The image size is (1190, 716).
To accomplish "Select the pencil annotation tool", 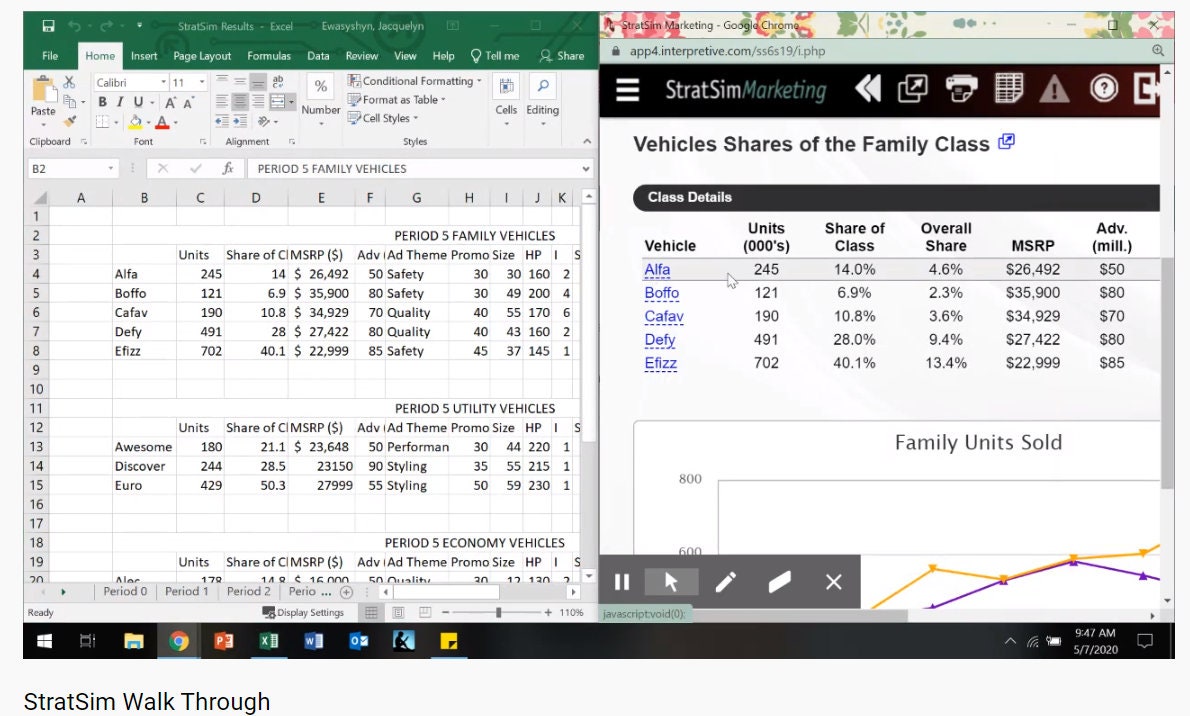I will click(727, 580).
